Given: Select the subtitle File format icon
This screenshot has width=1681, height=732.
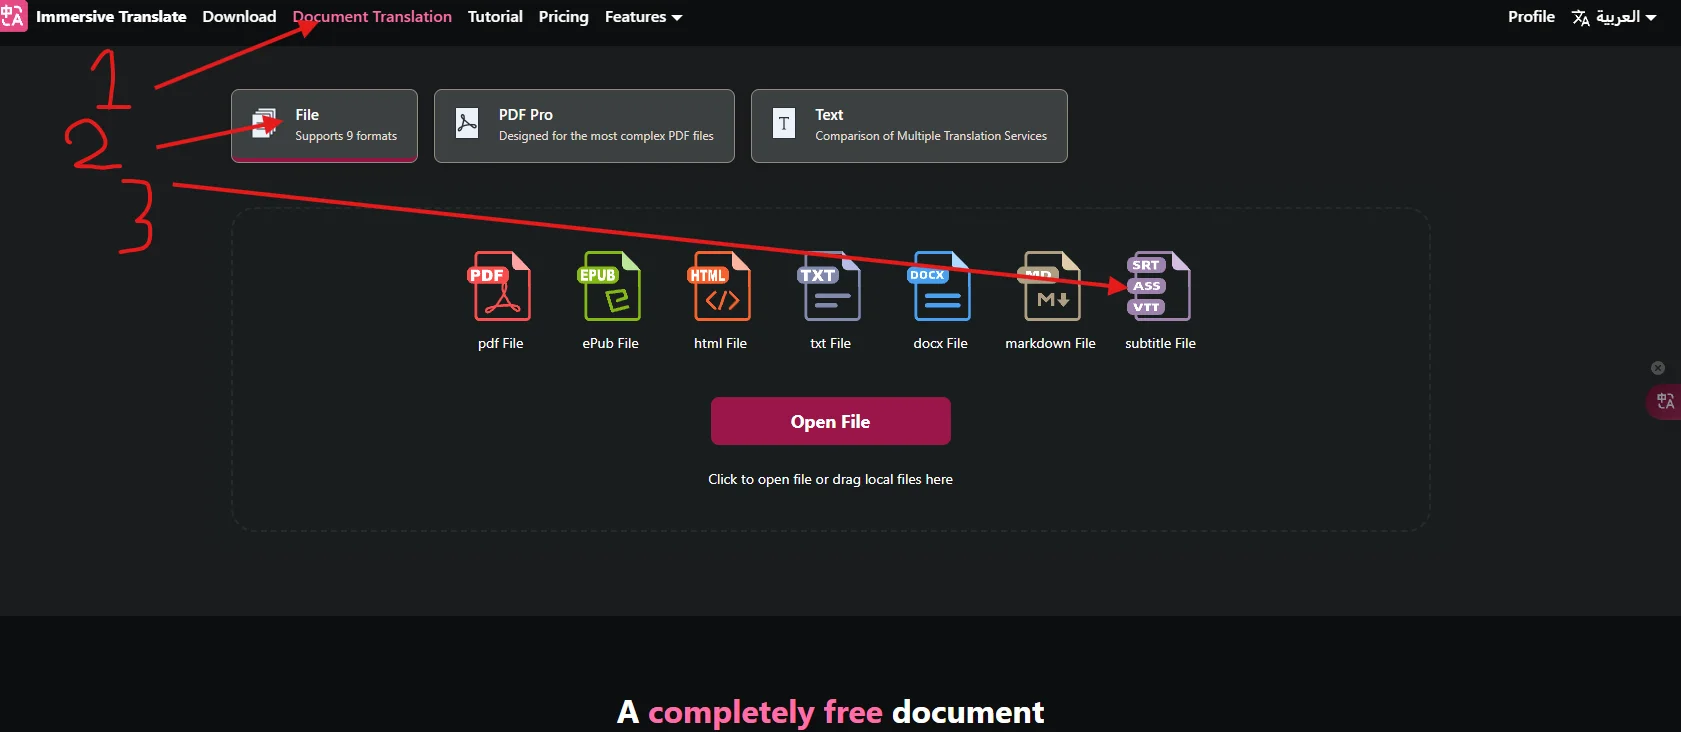Looking at the screenshot, I should [1160, 286].
